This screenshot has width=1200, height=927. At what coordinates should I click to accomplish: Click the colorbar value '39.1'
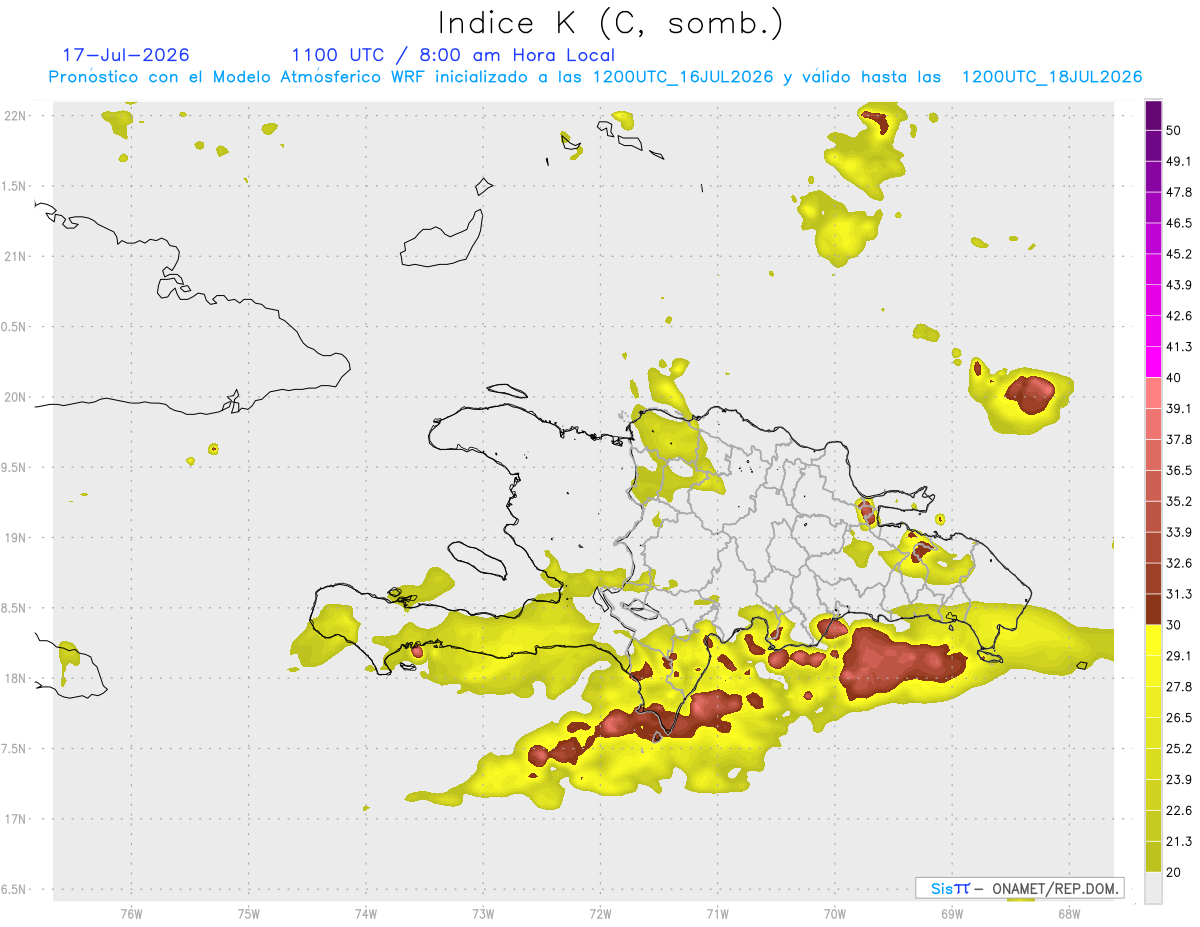(1179, 408)
